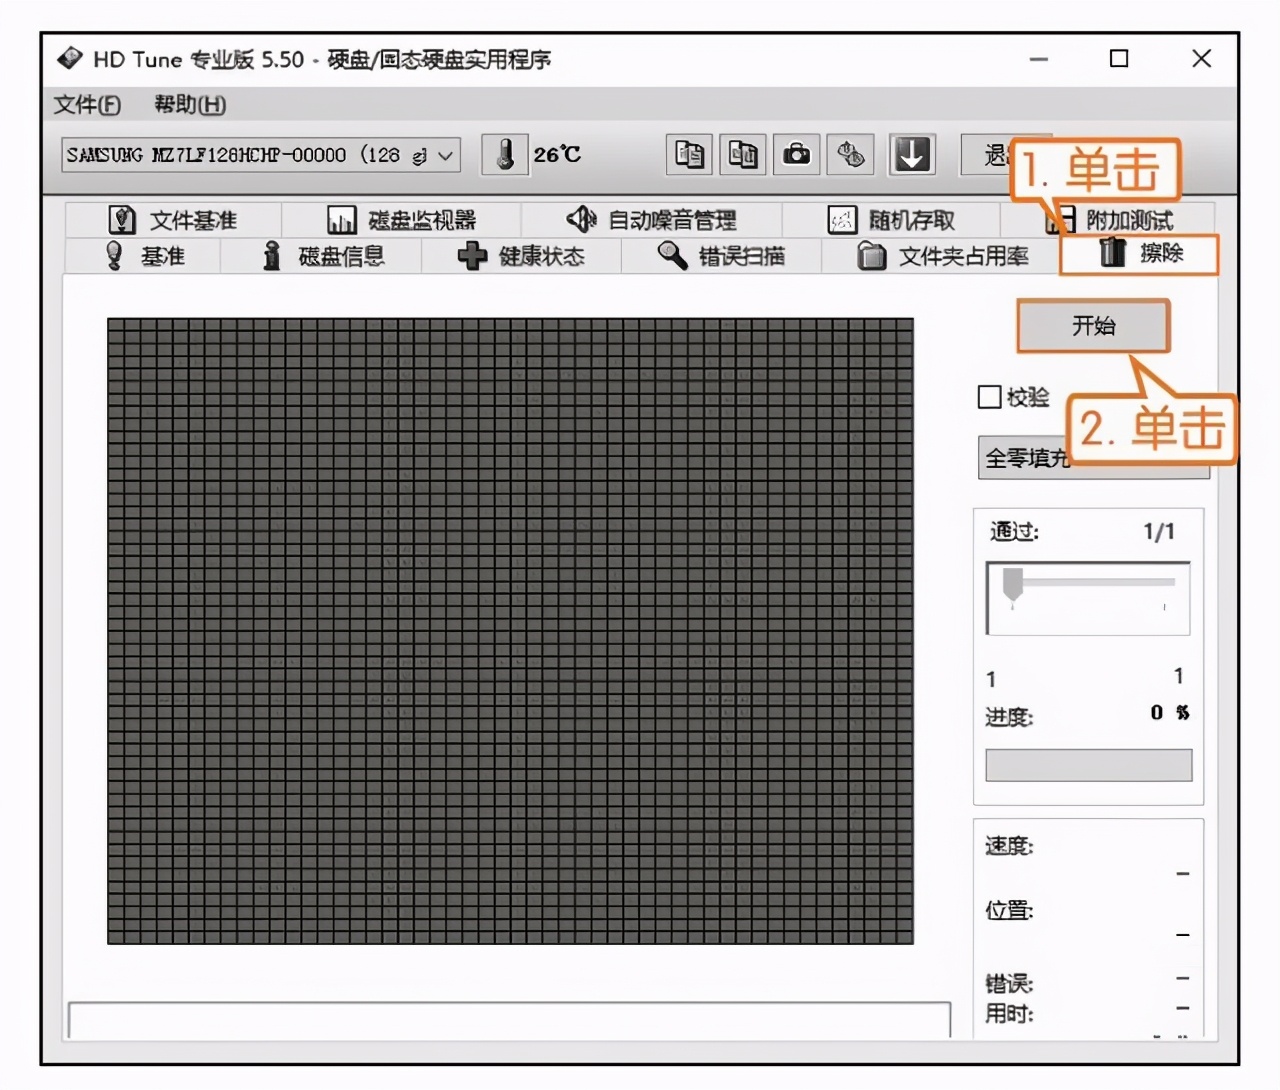Click the 通过 passes slider handle

pos(1013,584)
